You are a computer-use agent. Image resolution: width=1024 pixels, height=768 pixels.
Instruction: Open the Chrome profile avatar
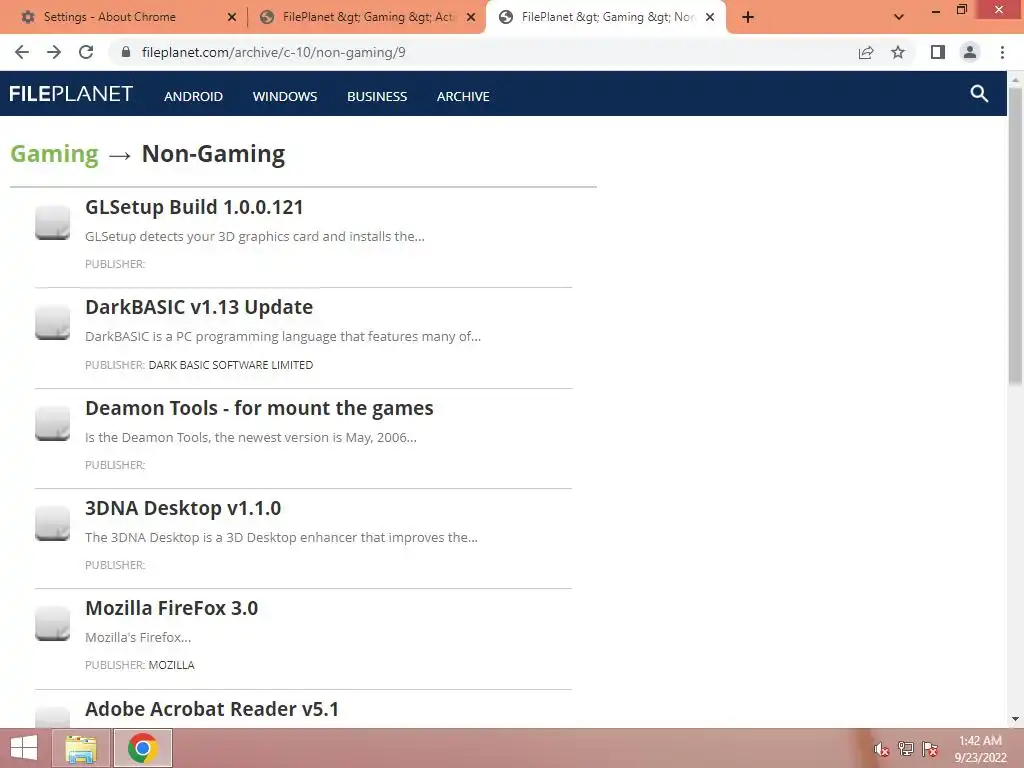click(970, 52)
